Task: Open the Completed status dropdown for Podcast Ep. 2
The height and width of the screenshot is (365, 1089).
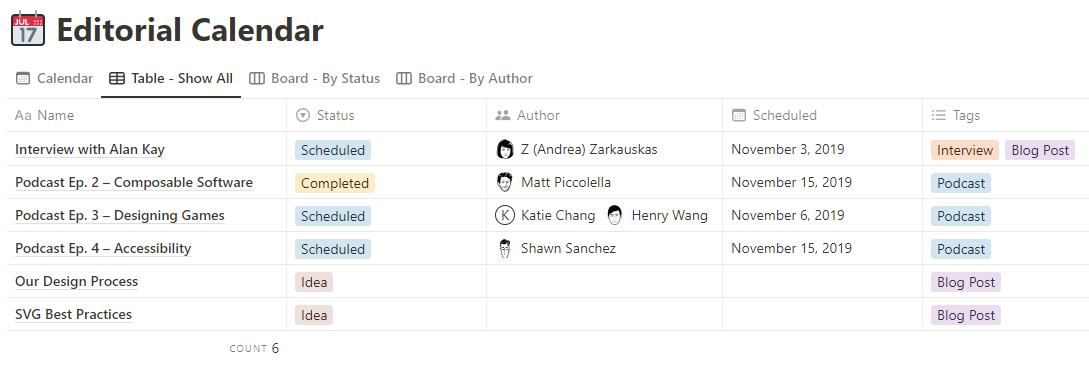Action: [335, 183]
